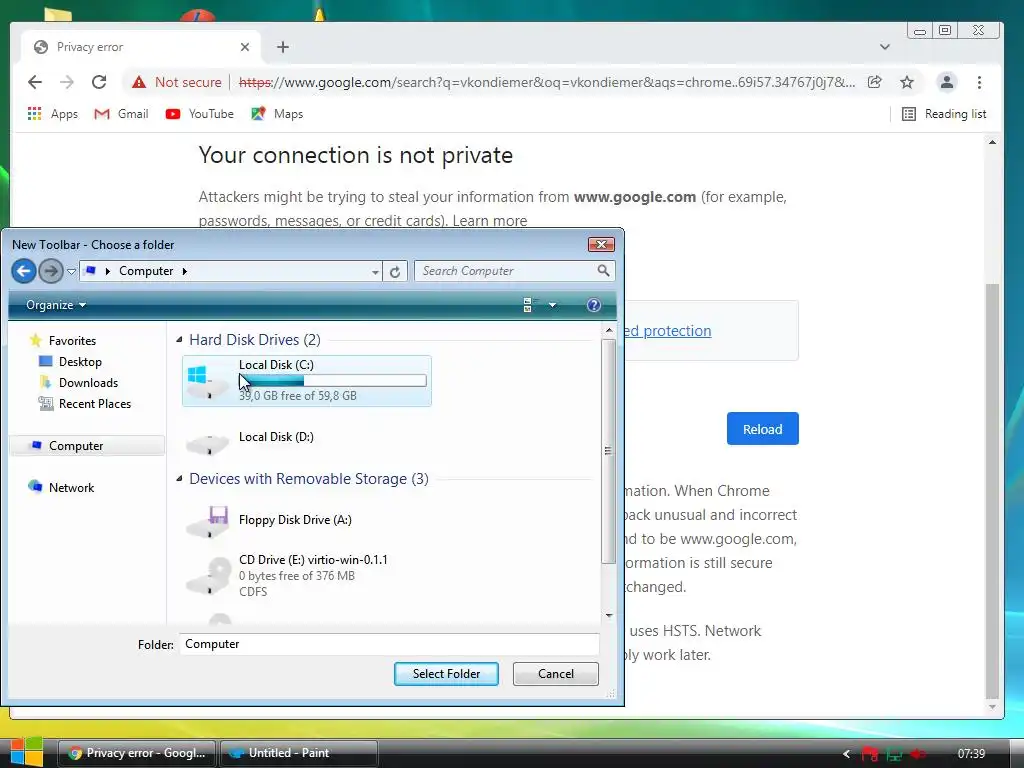Open the Apps bookmark shortcut
The image size is (1024, 768).
[52, 114]
